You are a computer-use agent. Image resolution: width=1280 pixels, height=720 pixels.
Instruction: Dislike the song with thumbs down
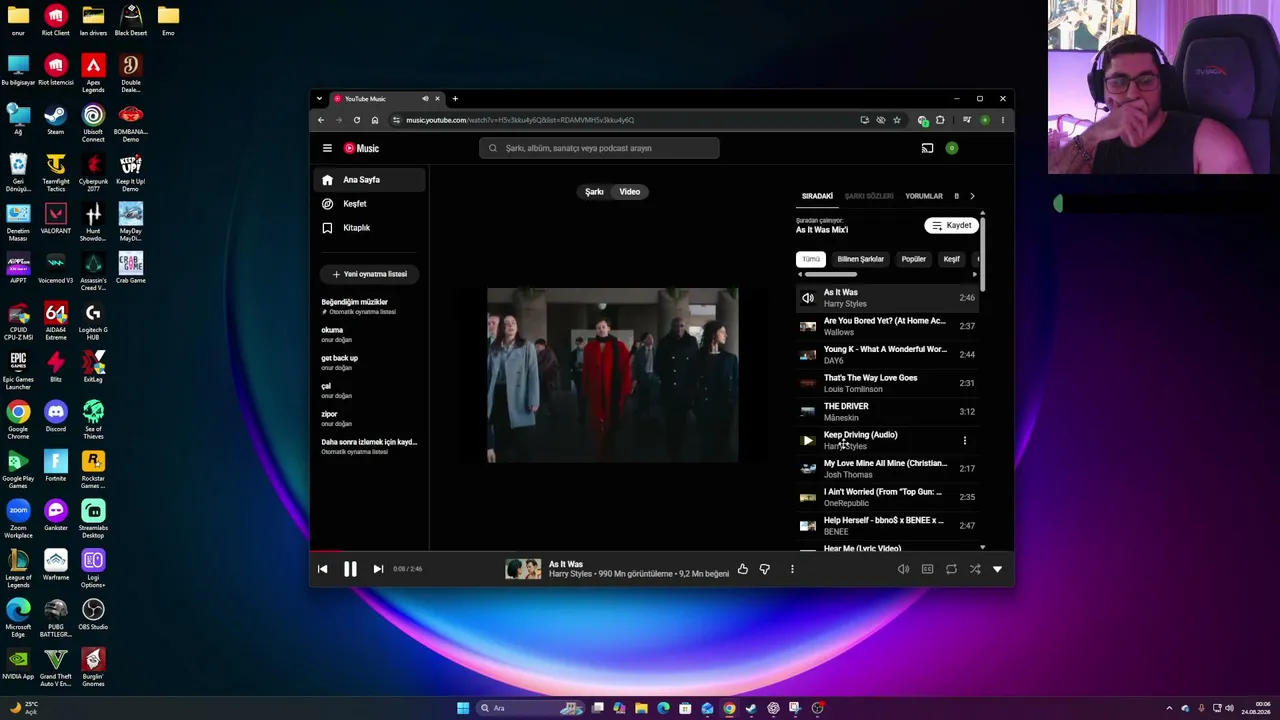pyautogui.click(x=765, y=569)
